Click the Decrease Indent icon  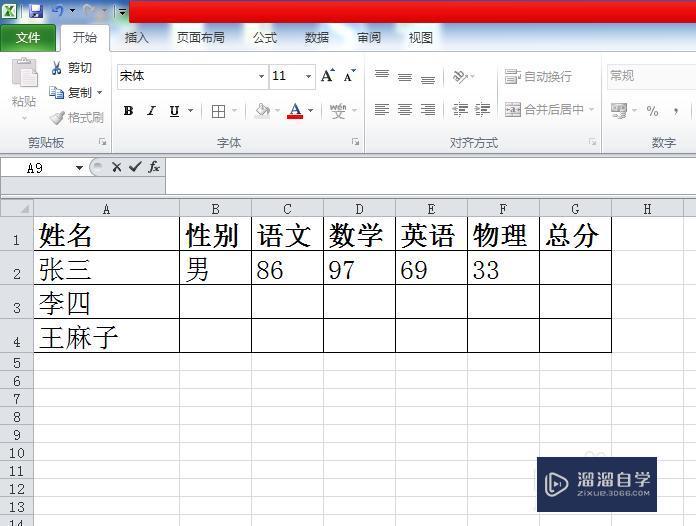(x=460, y=110)
